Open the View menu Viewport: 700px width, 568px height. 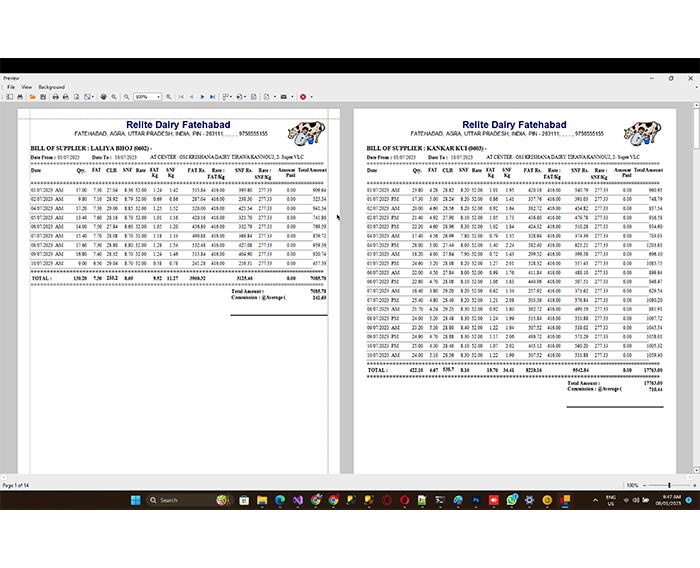[x=27, y=87]
